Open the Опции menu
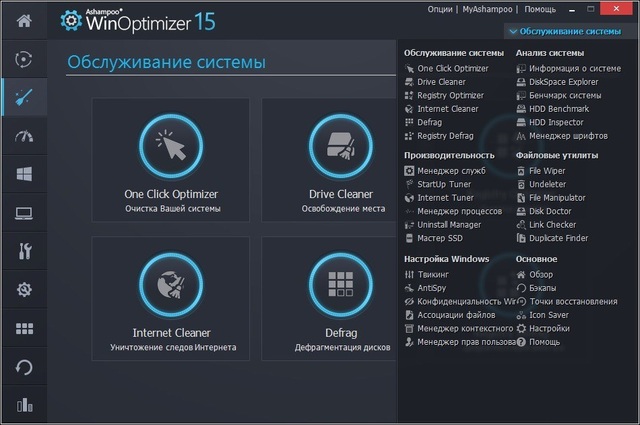The width and height of the screenshot is (640, 425). pos(439,9)
